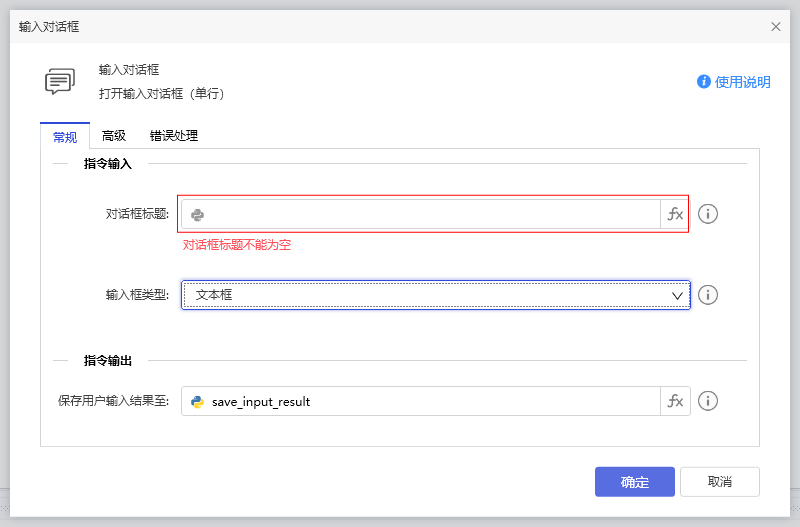800x527 pixels.
Task: Click the blue info icon beside 使用说明
Action: [x=704, y=82]
